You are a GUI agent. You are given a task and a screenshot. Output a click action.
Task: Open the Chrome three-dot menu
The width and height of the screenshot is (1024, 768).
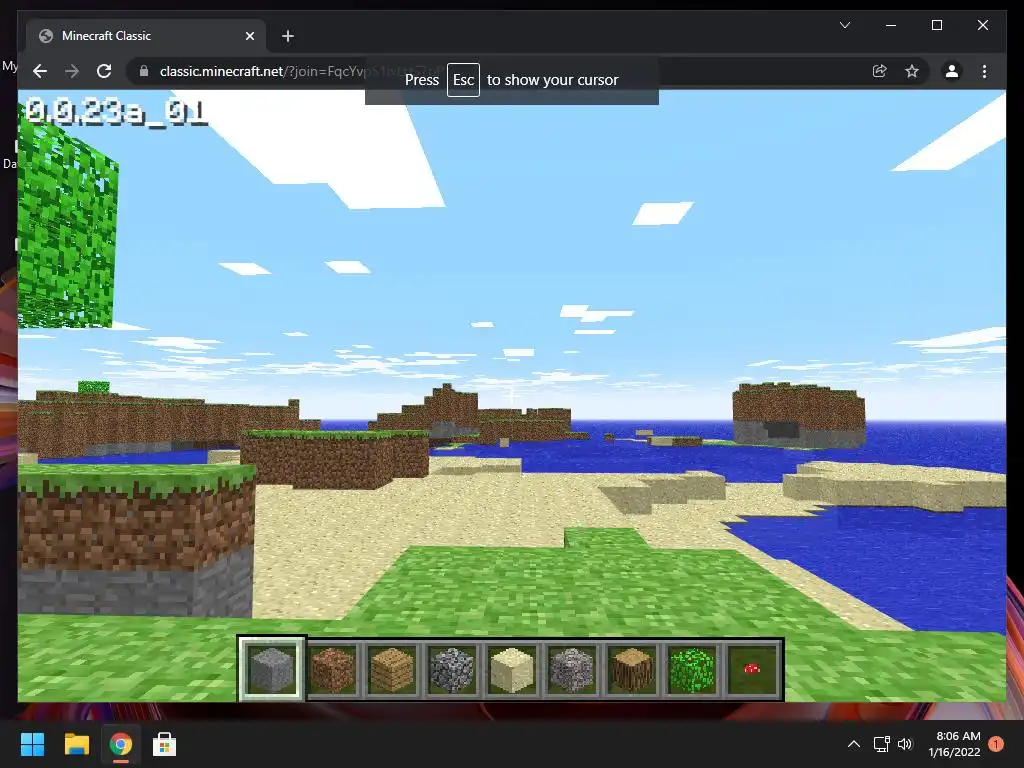[984, 71]
